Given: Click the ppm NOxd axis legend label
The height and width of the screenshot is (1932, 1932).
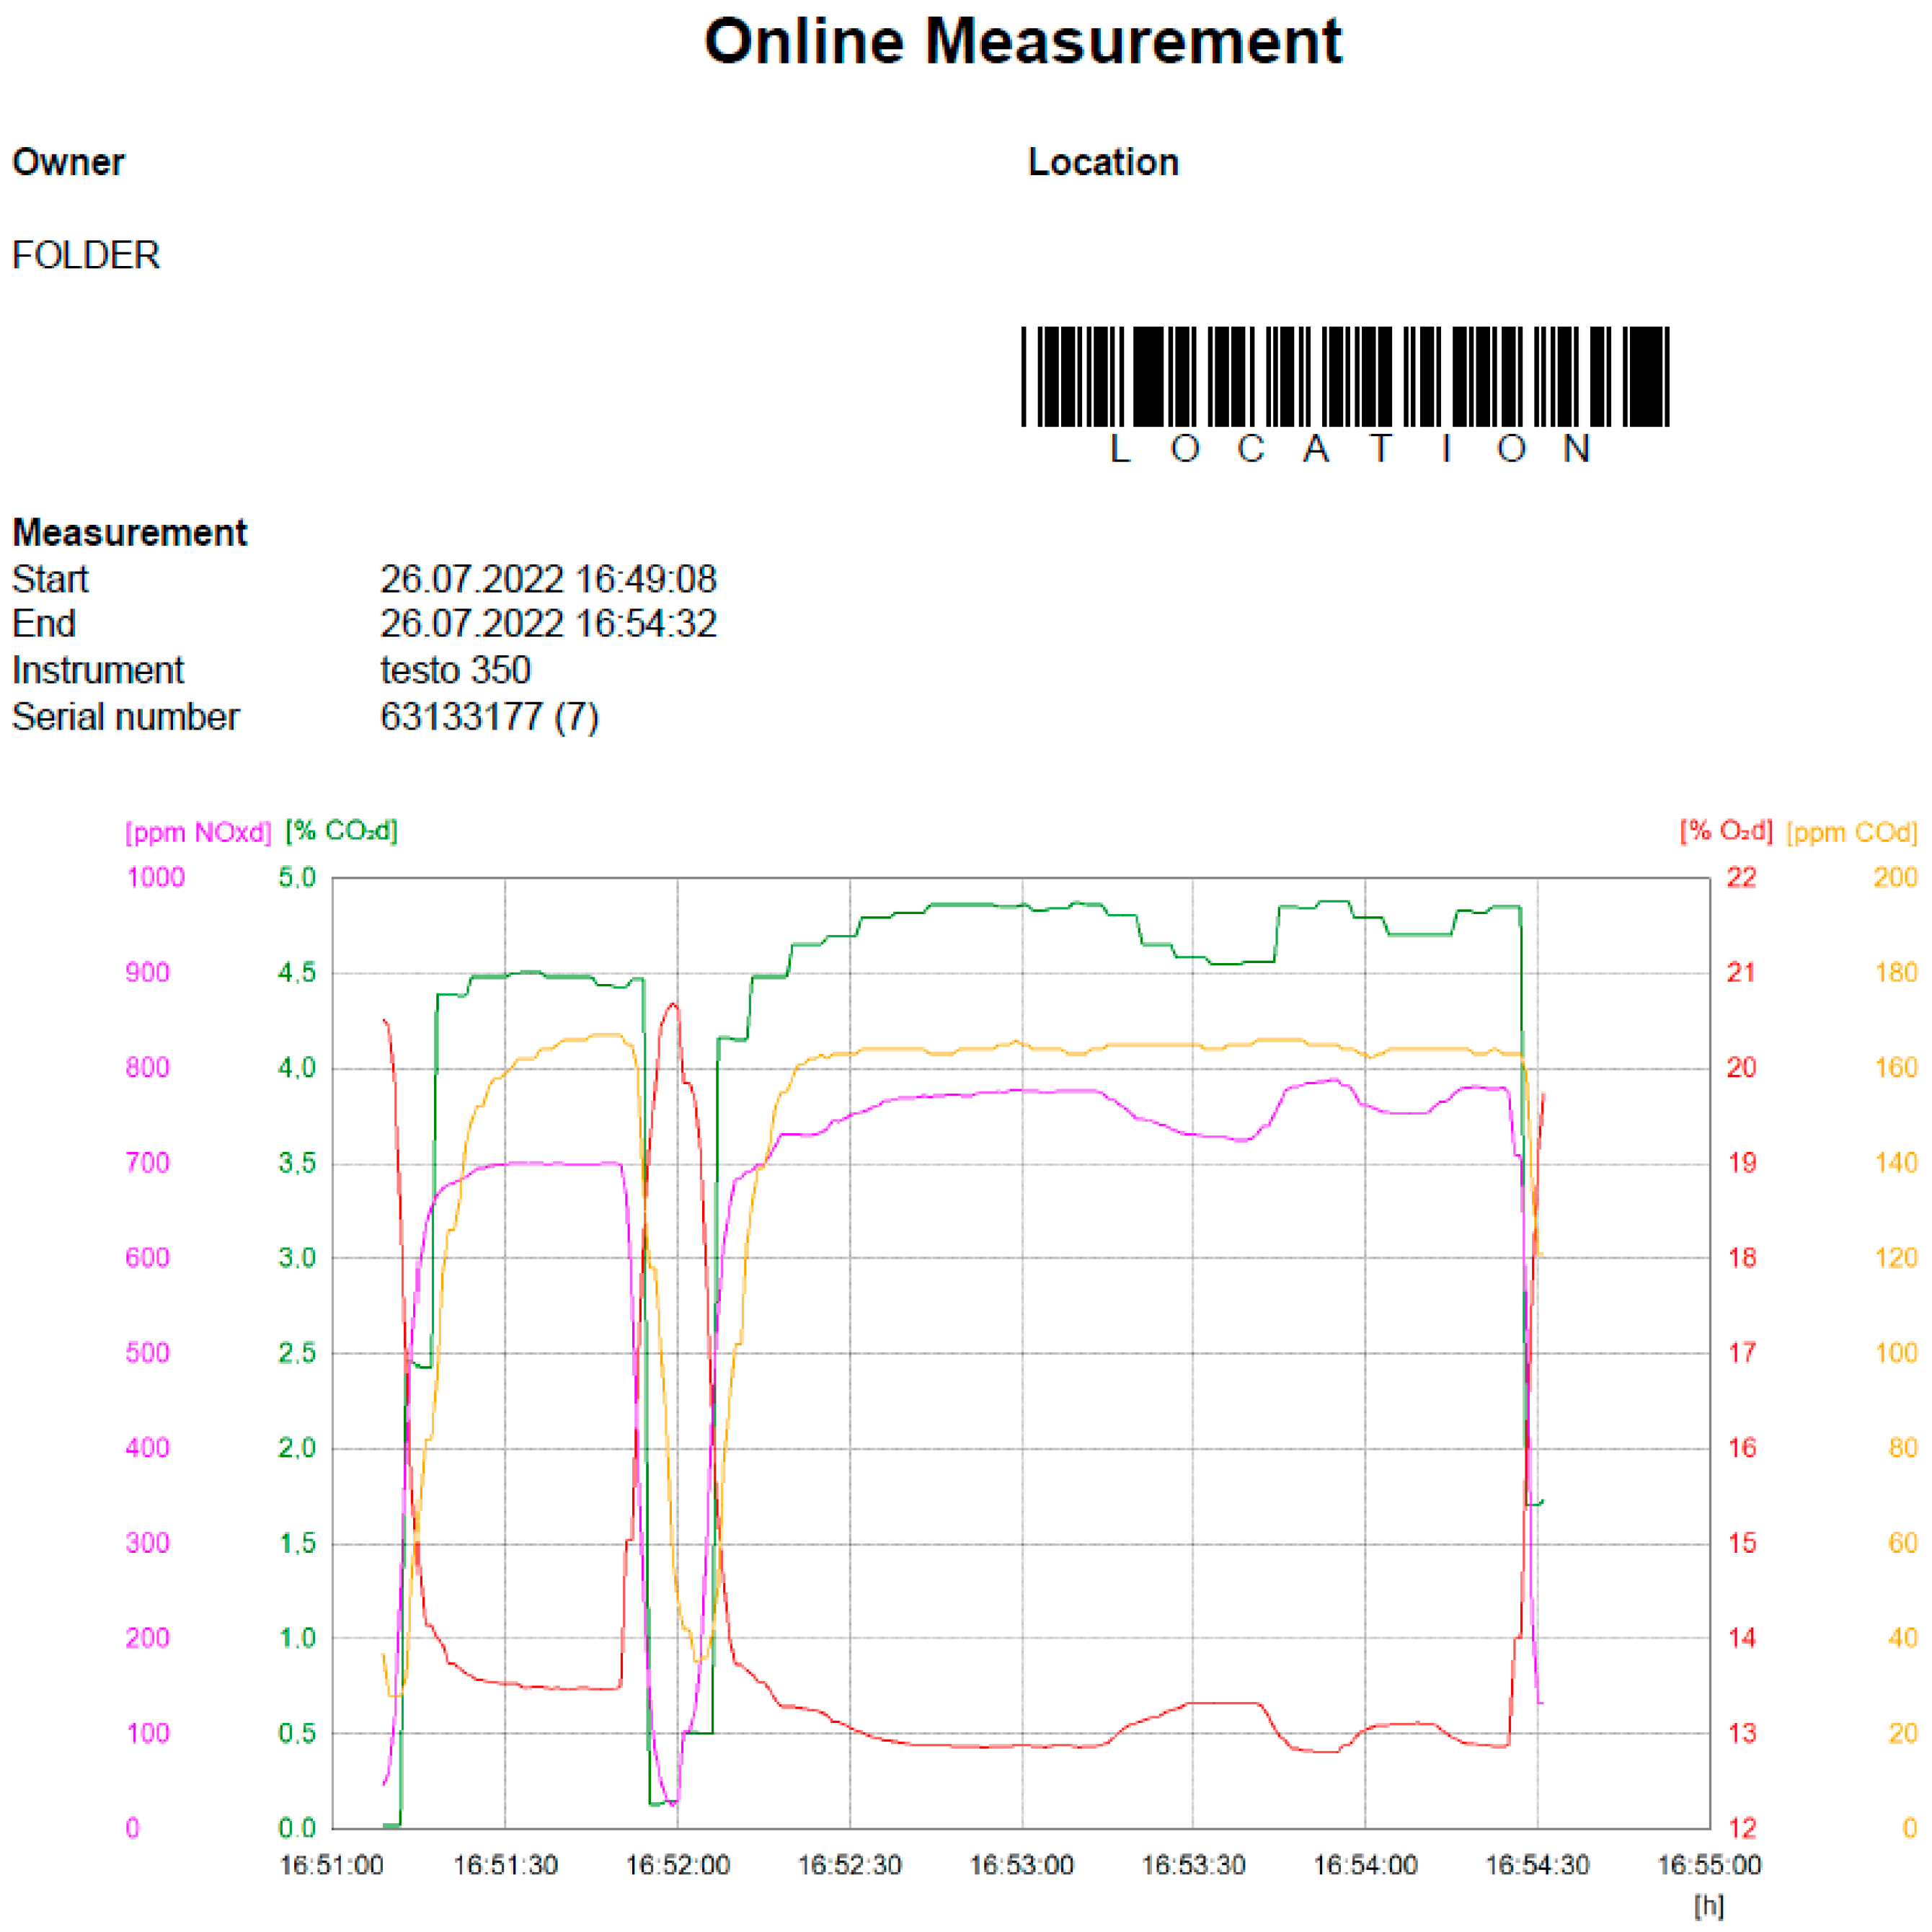Looking at the screenshot, I should [x=198, y=832].
